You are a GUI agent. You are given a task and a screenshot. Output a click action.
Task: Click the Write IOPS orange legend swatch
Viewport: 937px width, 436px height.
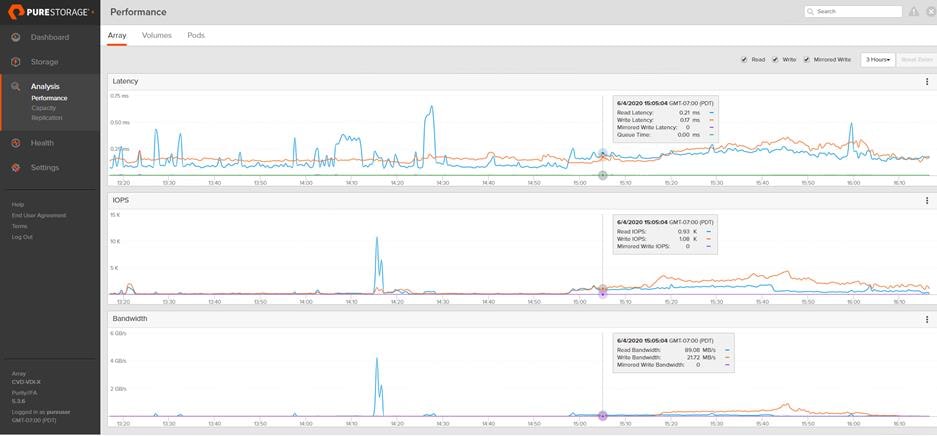pyautogui.click(x=711, y=238)
